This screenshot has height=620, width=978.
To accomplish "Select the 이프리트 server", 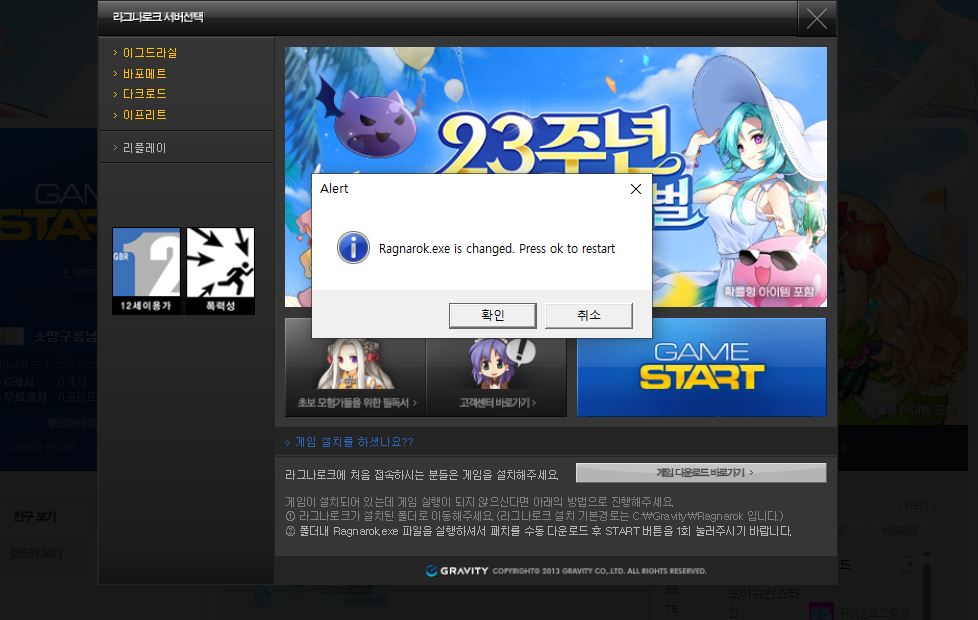I will [x=145, y=115].
